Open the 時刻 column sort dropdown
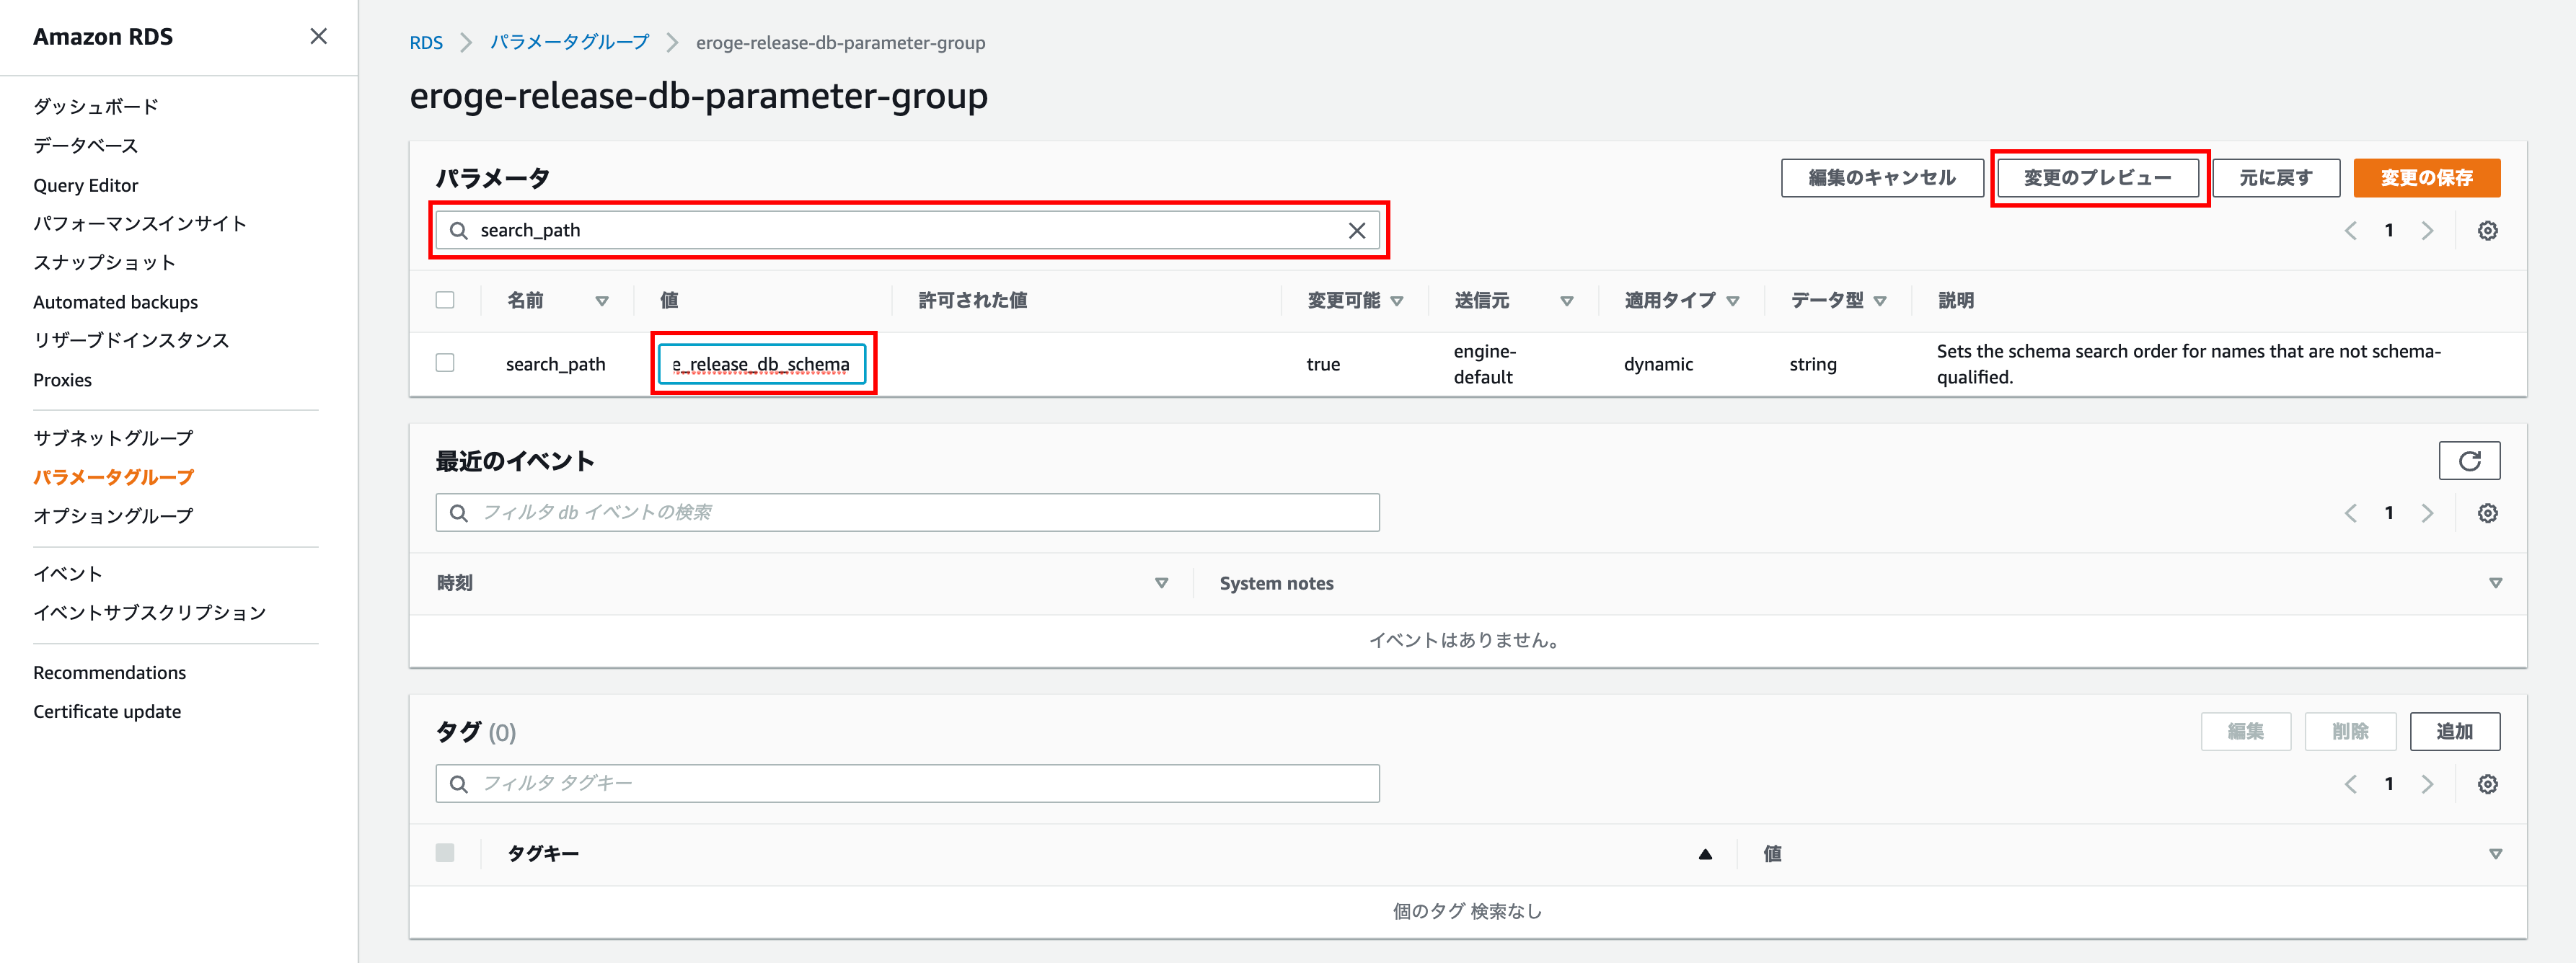The image size is (2576, 963). coord(1161,583)
